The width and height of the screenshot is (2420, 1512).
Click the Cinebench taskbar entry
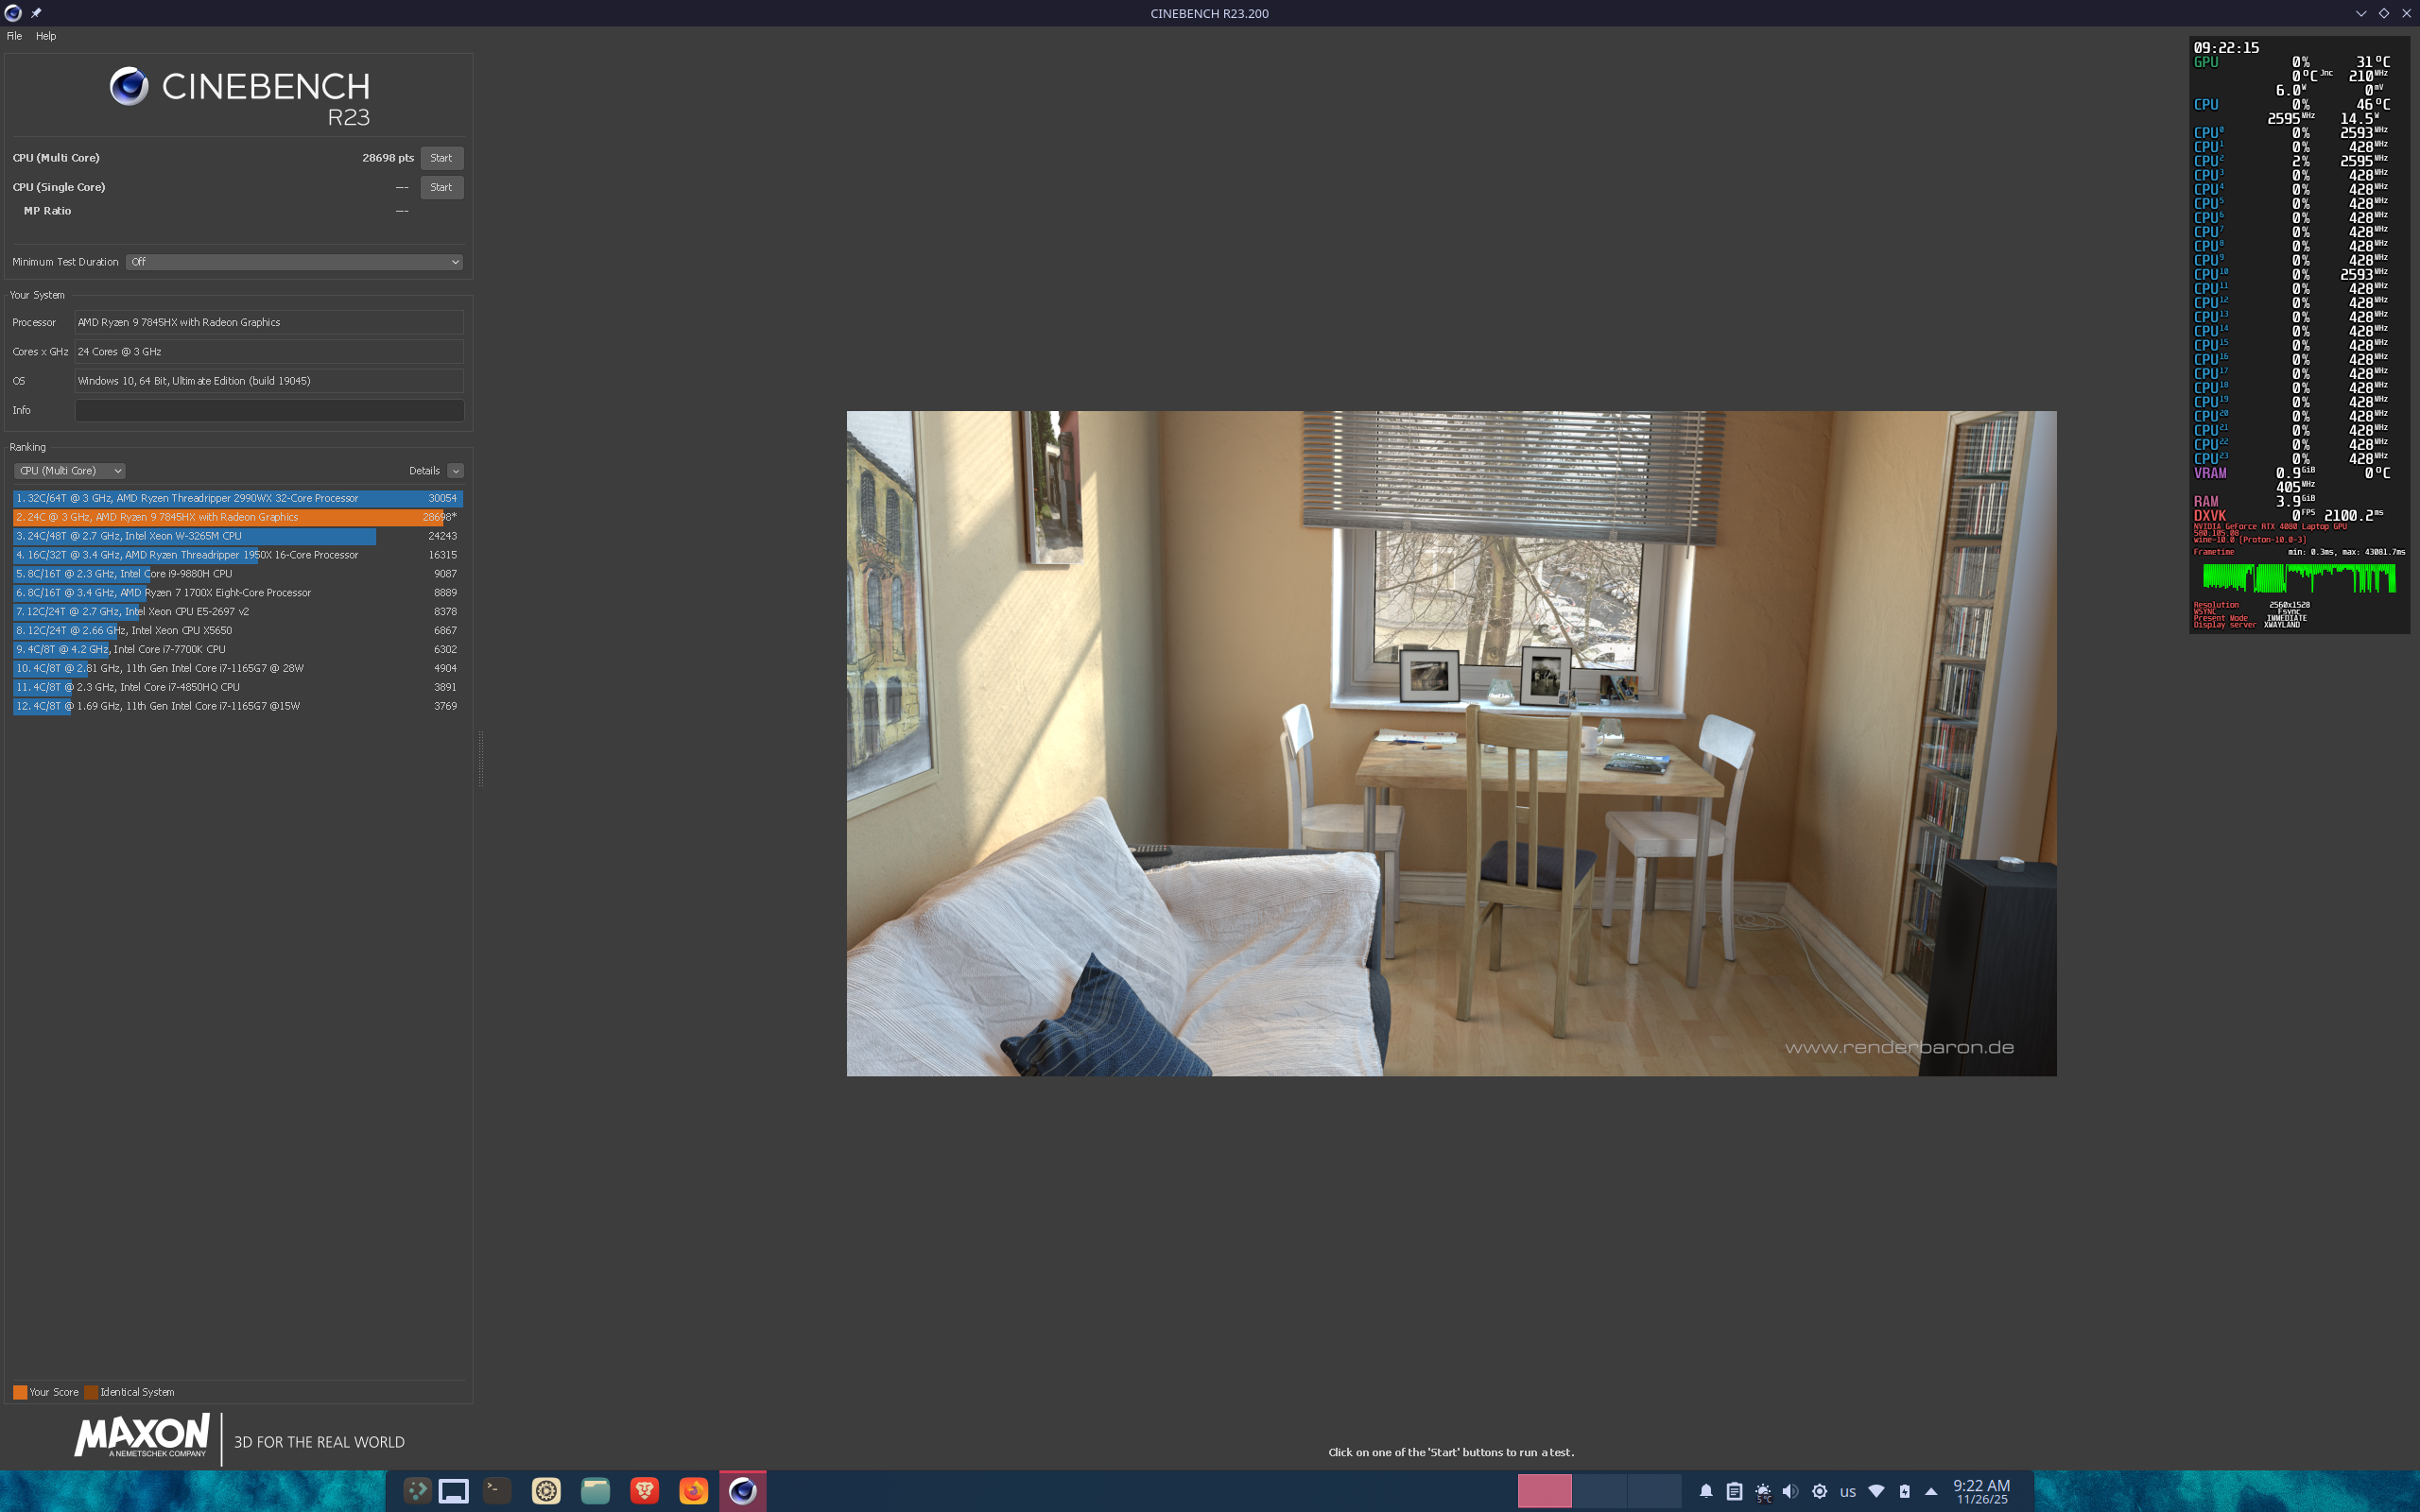[742, 1491]
